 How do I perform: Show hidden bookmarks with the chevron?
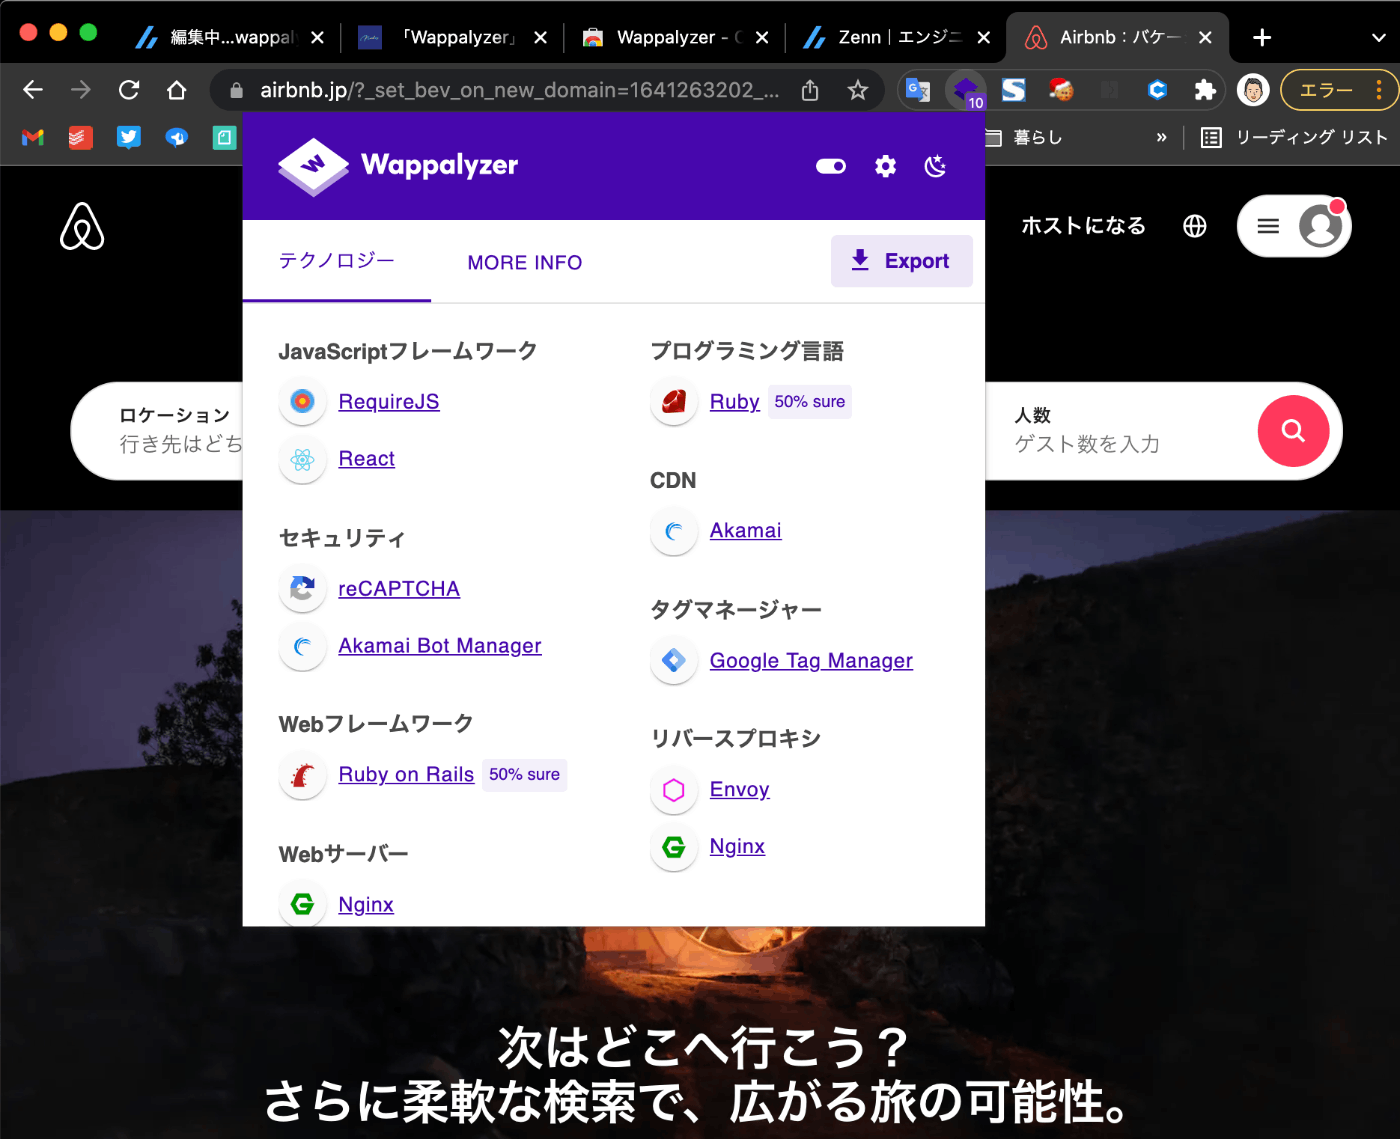point(1161,137)
